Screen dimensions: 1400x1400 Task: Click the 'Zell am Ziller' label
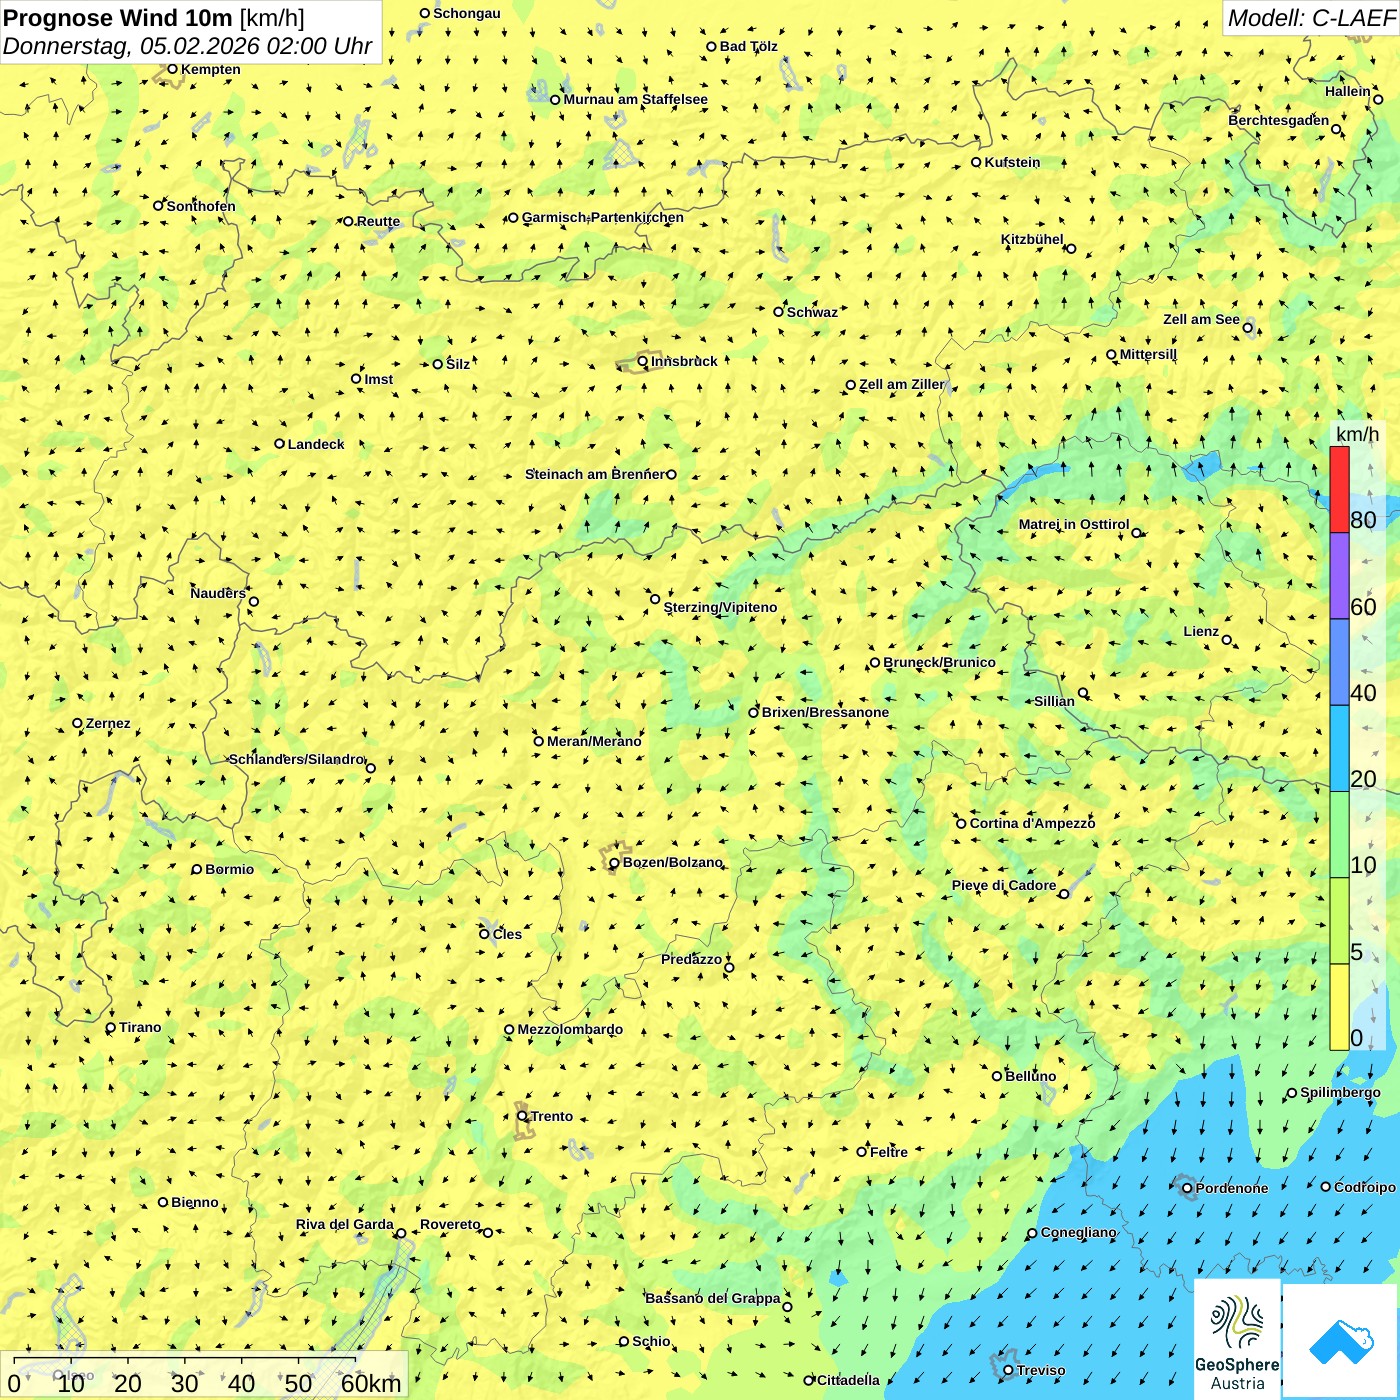902,384
